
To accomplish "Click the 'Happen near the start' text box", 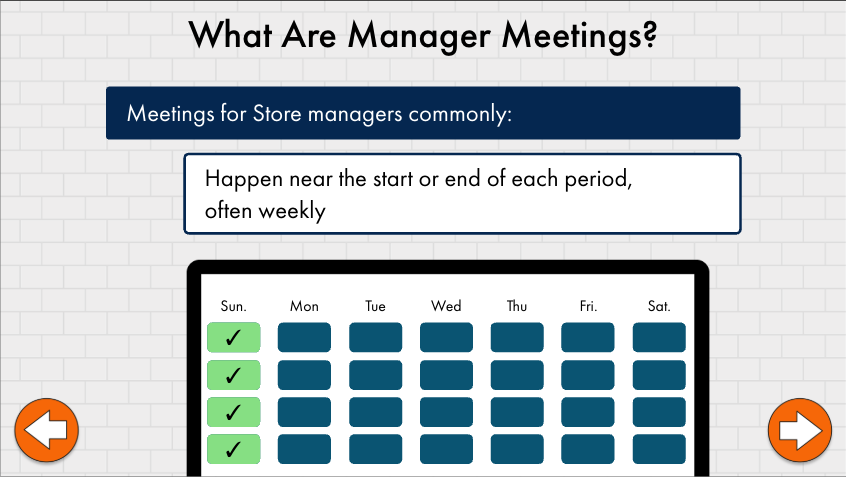I will click(x=462, y=194).
